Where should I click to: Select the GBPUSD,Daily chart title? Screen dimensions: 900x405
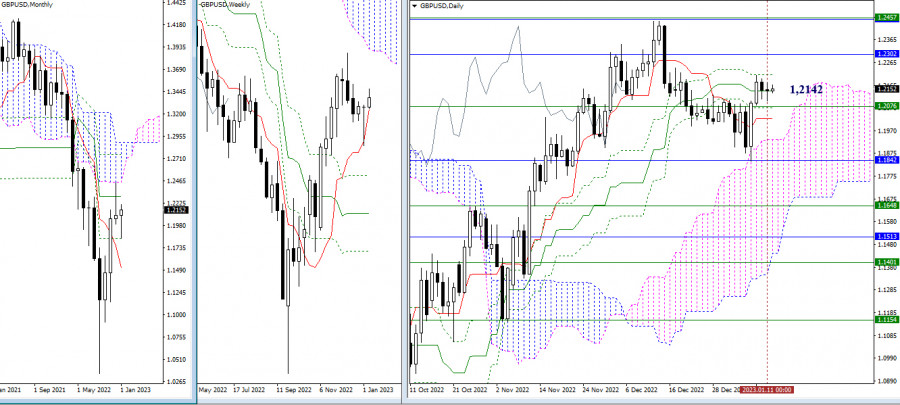441,6
